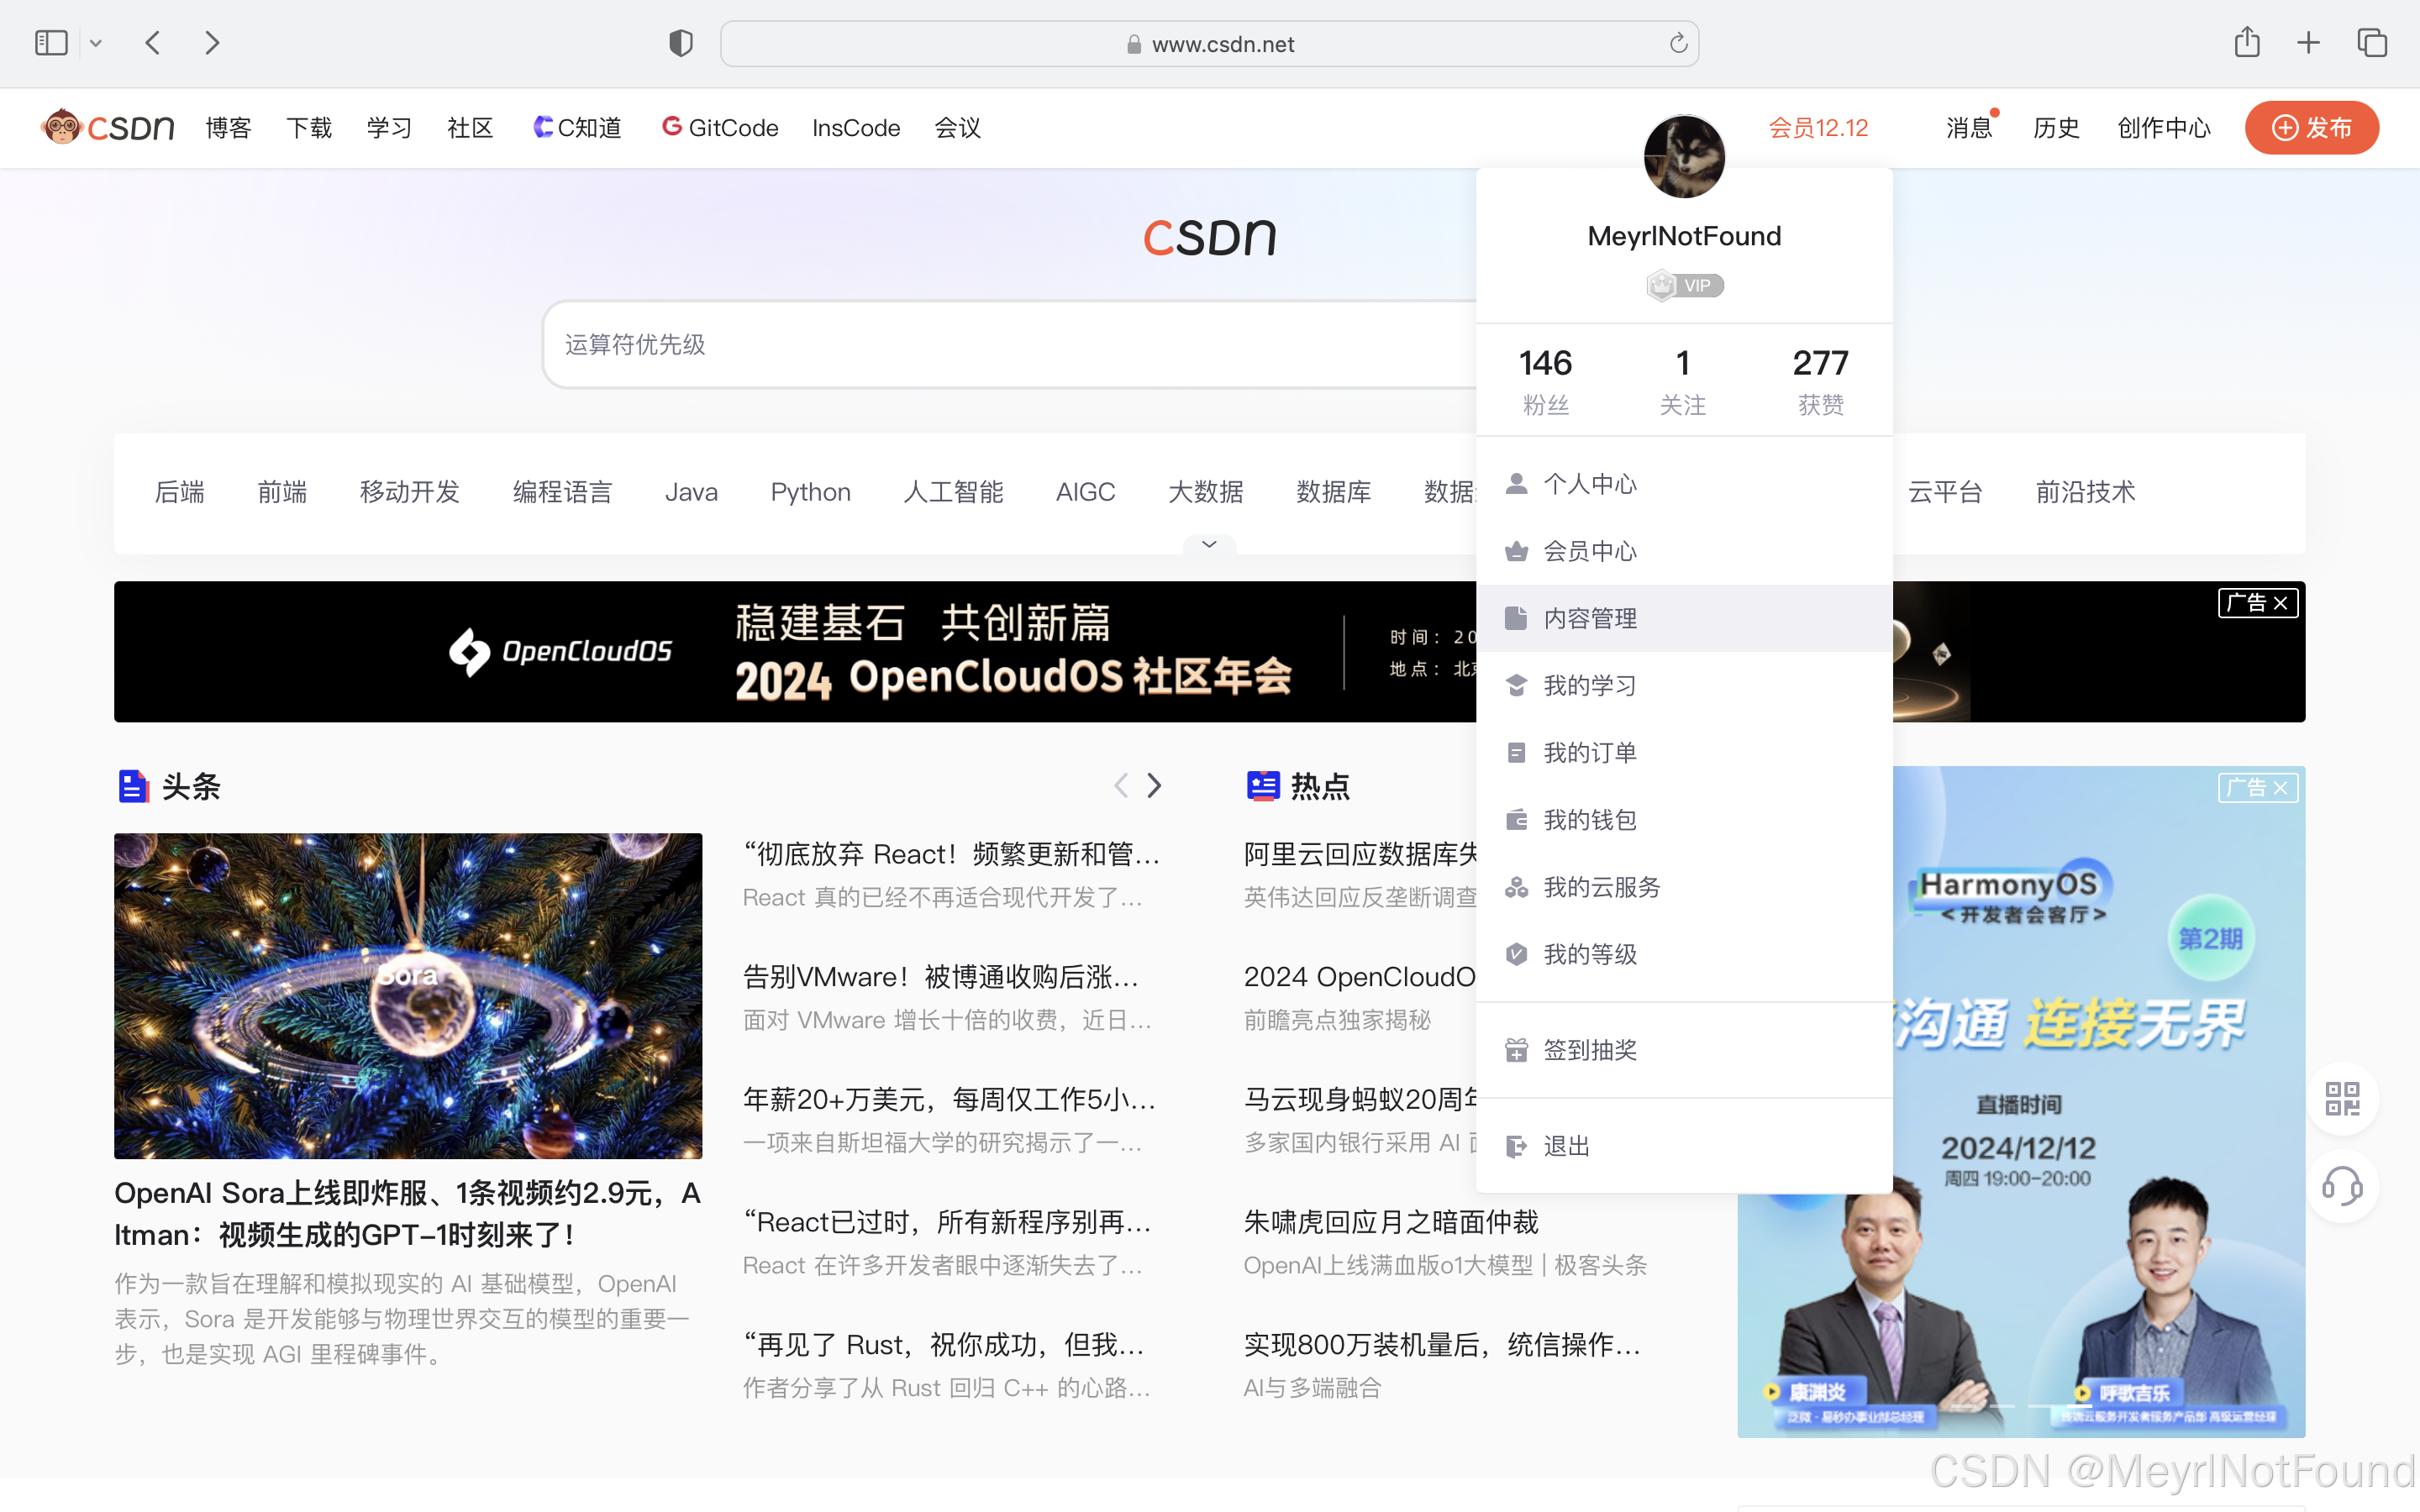The width and height of the screenshot is (2420, 1512).
Task: Open 我的订单 menu entry
Action: (1684, 752)
